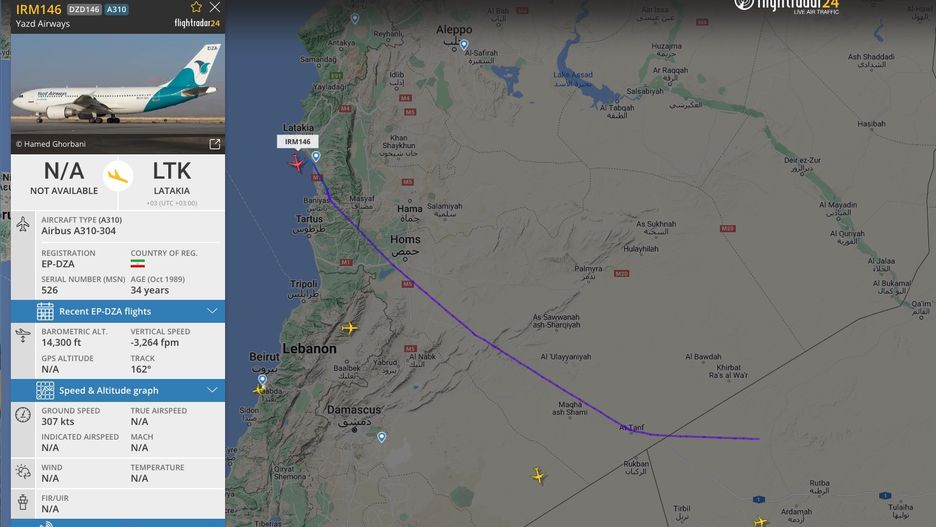936x527 pixels.
Task: Select yellow aircraft icon near Lebanon
Action: pyautogui.click(x=349, y=327)
